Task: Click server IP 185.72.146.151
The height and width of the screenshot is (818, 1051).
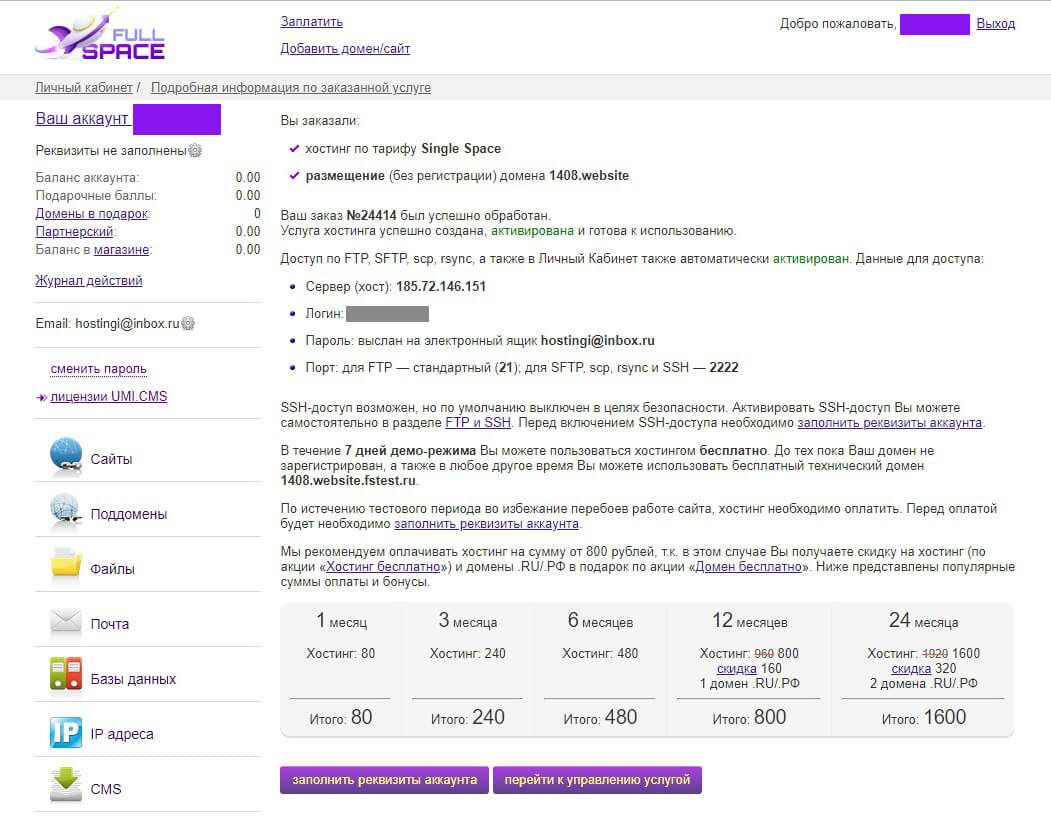Action: pyautogui.click(x=441, y=286)
